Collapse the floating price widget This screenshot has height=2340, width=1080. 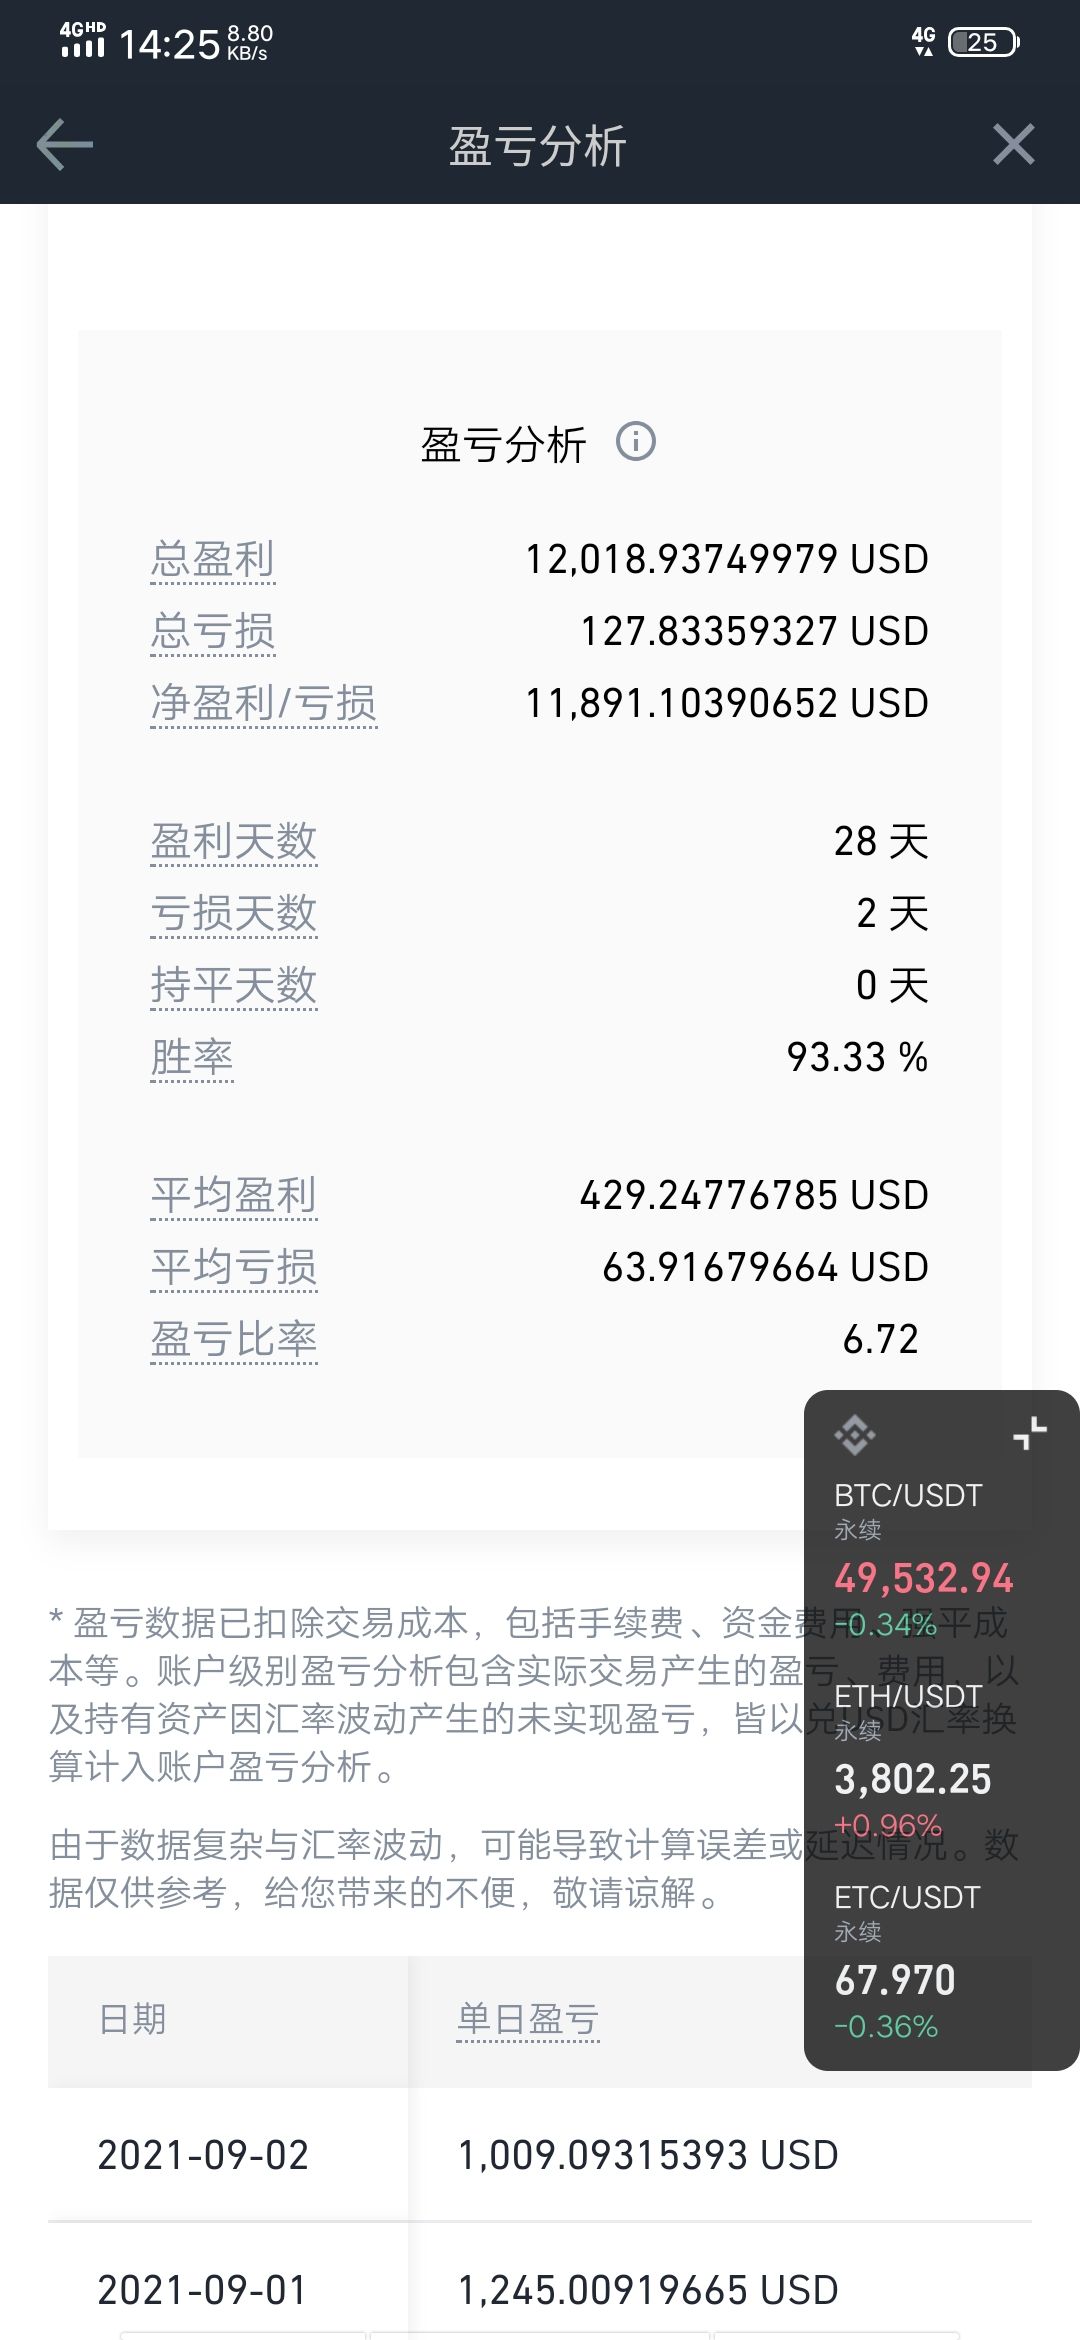[1030, 1433]
